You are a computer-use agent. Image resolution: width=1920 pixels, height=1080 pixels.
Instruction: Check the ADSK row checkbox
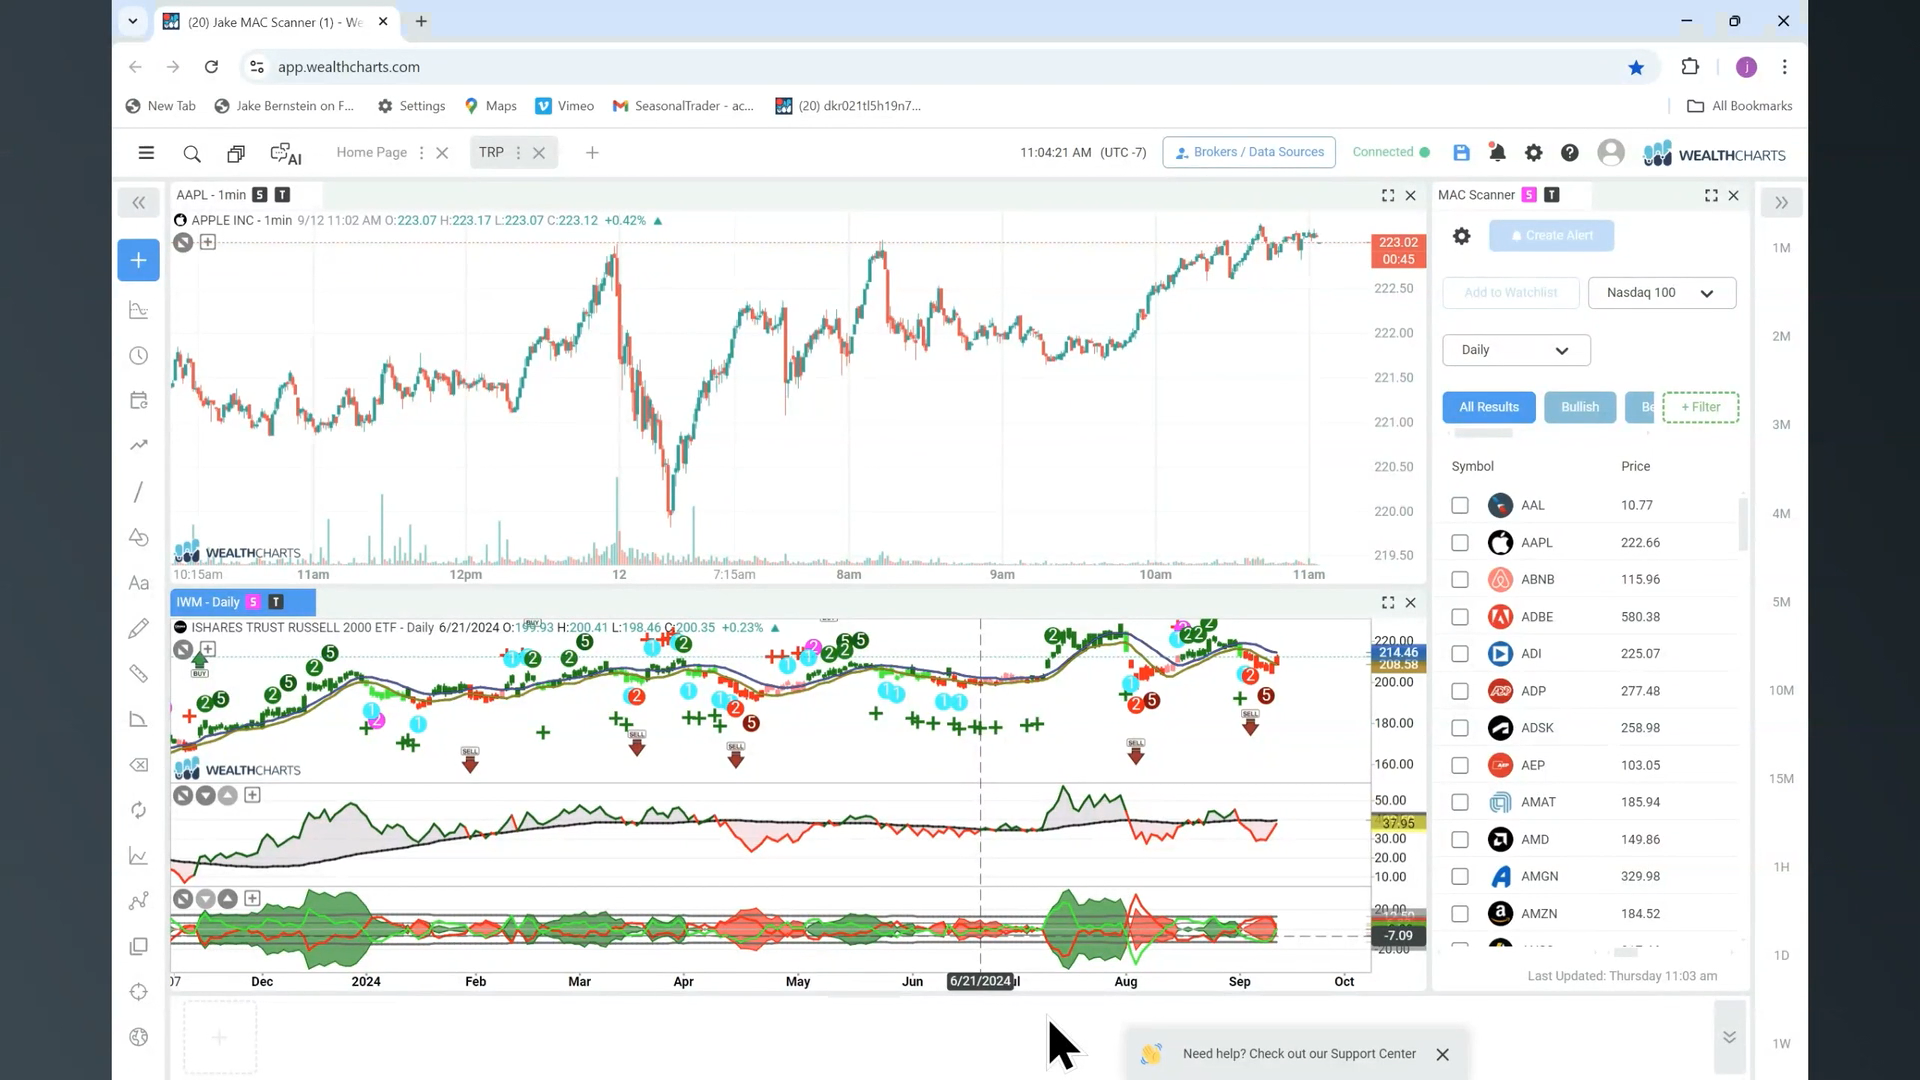click(1460, 728)
